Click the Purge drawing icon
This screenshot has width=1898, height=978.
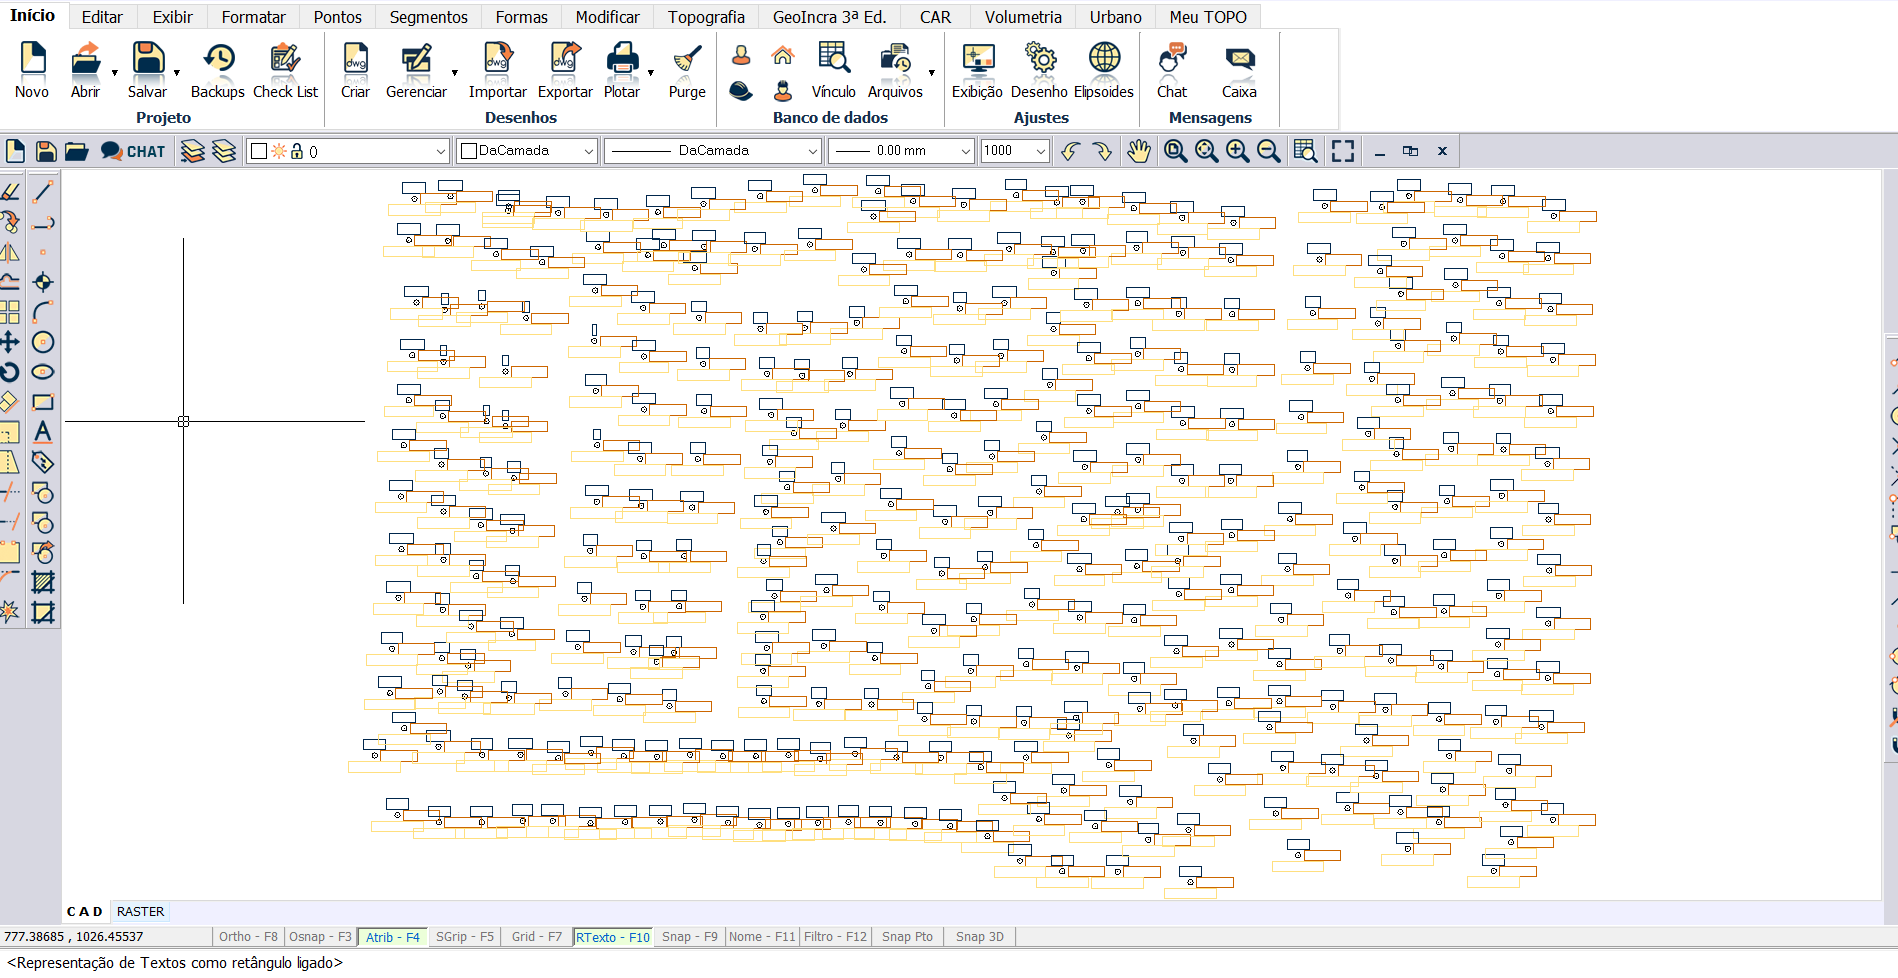tap(686, 70)
